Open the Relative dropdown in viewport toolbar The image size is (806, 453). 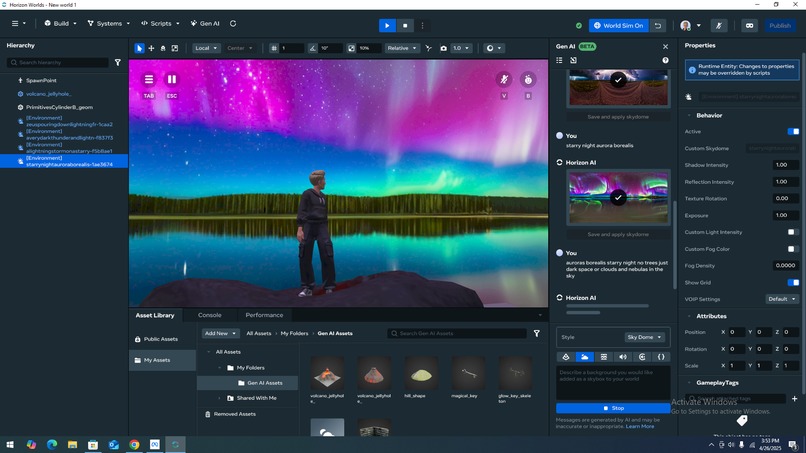(x=402, y=48)
